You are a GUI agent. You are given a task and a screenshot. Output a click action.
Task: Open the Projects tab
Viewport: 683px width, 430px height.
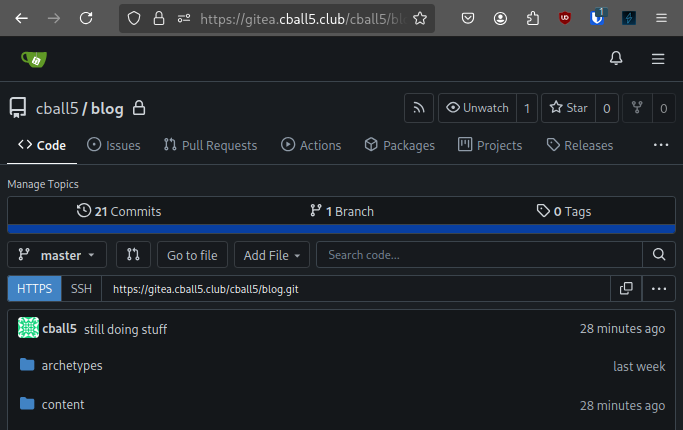pos(490,145)
